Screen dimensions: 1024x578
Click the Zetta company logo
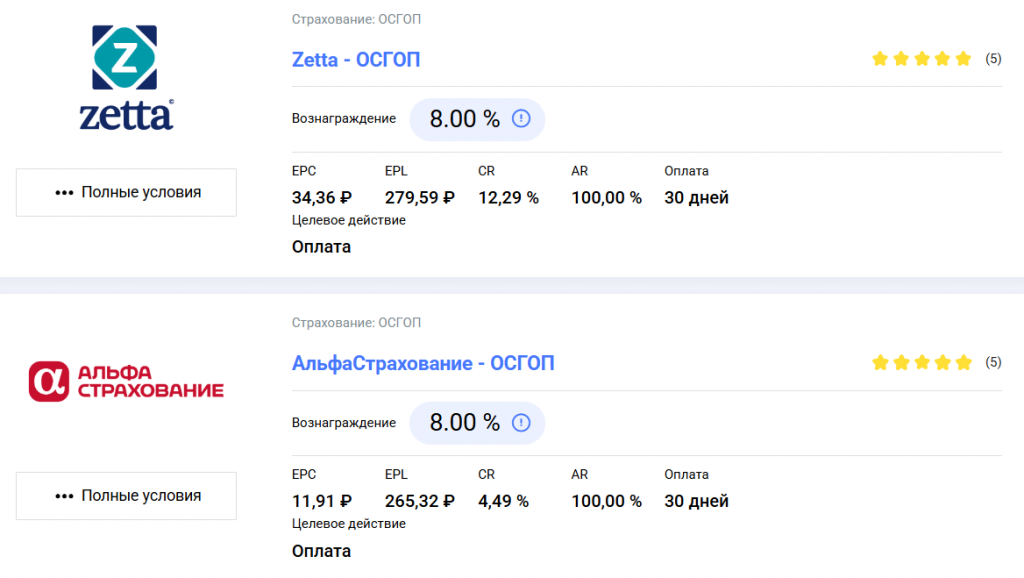click(x=126, y=78)
